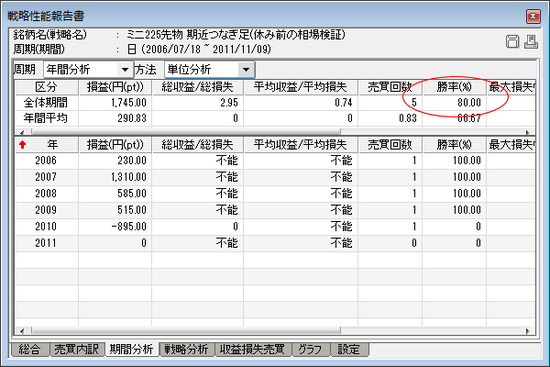Click the 230.00 profit cell

pyautogui.click(x=115, y=161)
